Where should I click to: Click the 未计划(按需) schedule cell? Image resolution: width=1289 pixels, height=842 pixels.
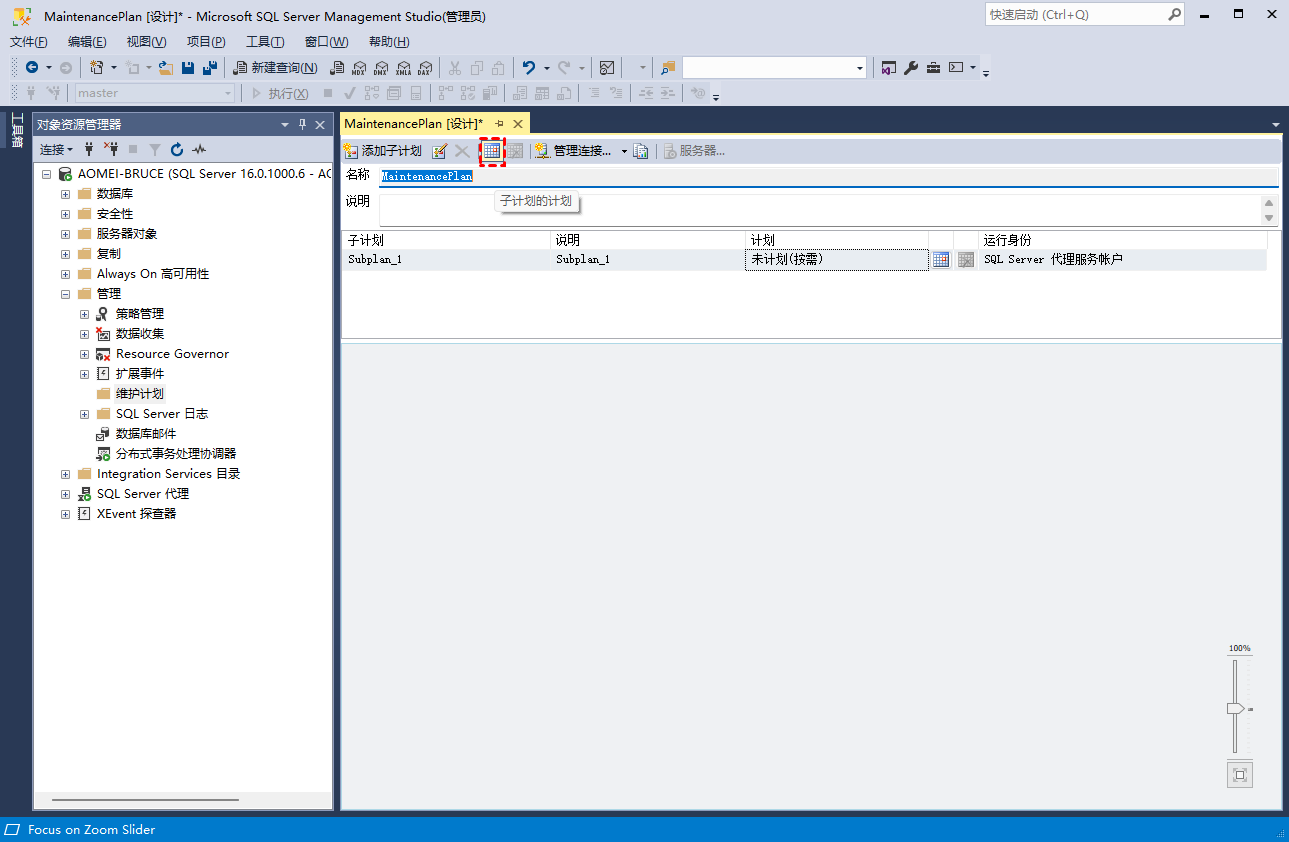[837, 259]
